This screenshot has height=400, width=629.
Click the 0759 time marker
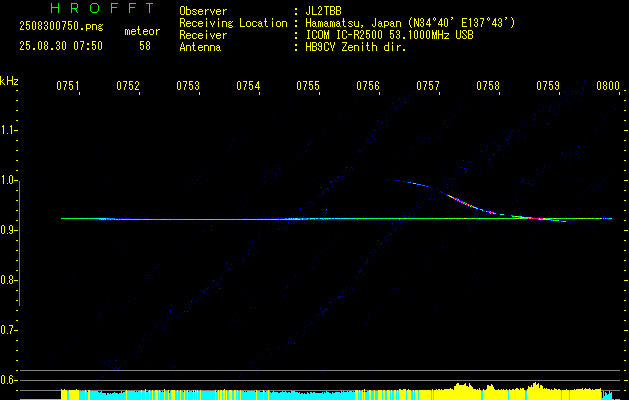(548, 86)
